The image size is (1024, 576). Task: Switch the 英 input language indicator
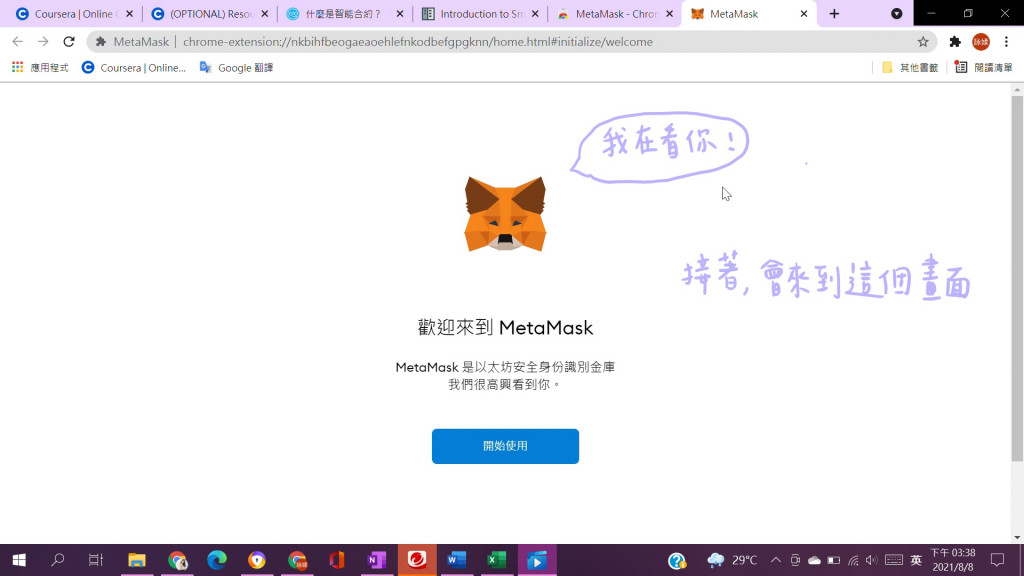(916, 560)
